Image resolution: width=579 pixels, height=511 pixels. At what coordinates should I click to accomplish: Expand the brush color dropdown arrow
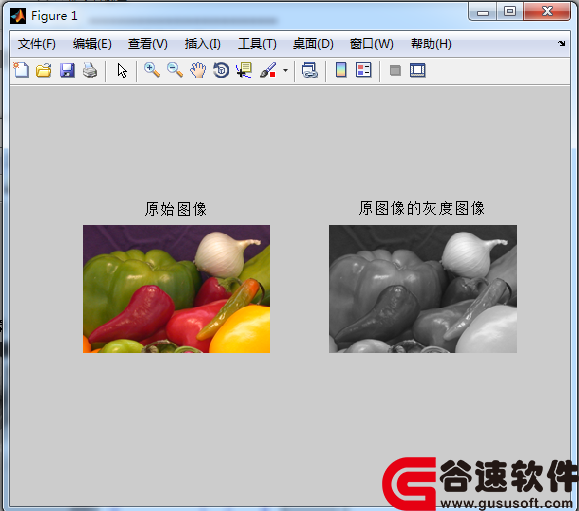coord(285,70)
